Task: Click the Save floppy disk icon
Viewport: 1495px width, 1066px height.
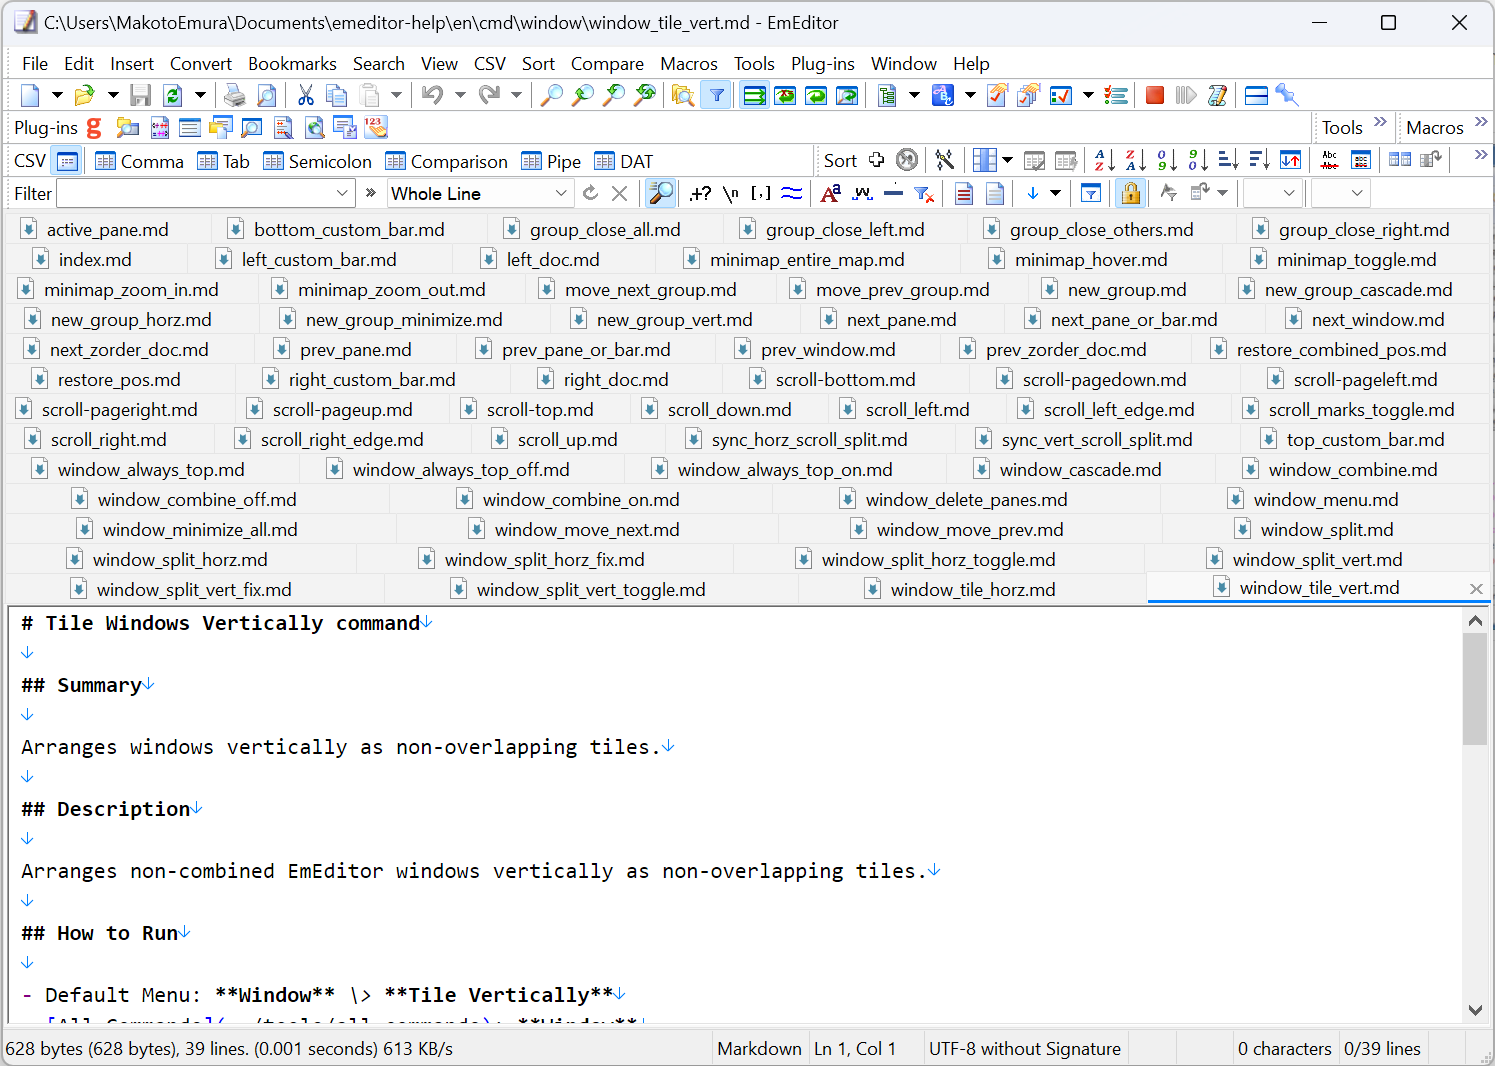Action: (141, 95)
